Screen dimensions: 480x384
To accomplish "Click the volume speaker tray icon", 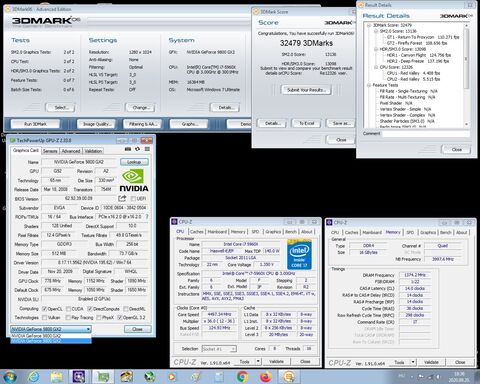I will point(438,377).
